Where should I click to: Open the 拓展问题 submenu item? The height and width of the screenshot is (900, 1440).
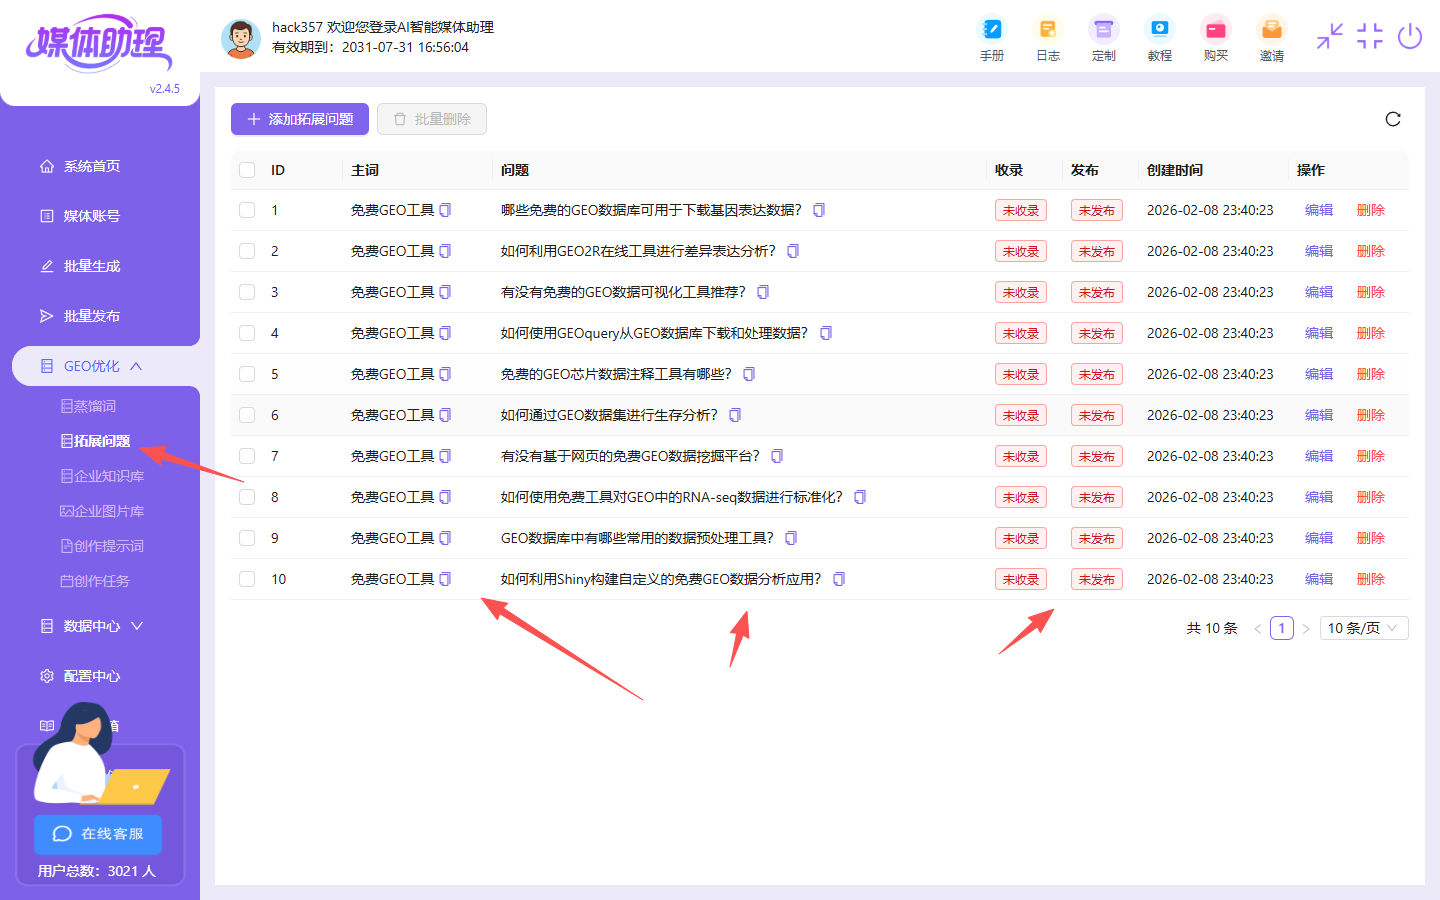pos(96,441)
